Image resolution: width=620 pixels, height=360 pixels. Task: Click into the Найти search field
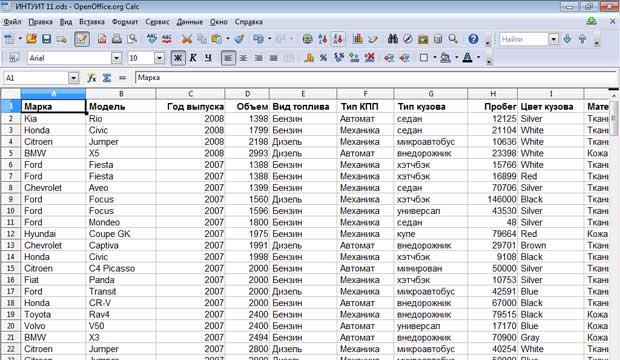pyautogui.click(x=524, y=39)
